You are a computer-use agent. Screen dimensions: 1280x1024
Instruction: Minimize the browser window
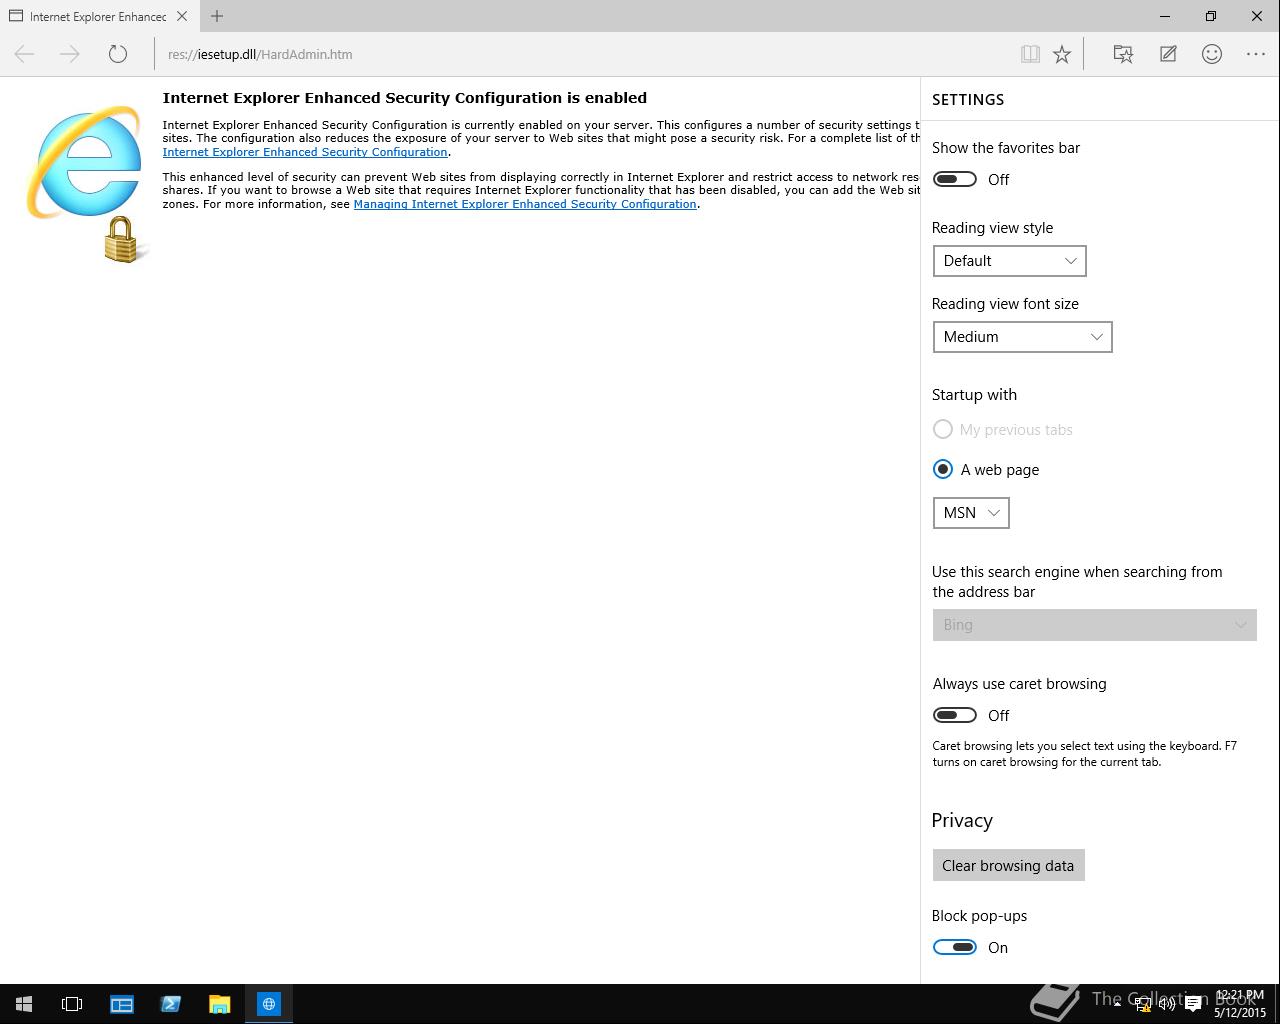(1165, 16)
